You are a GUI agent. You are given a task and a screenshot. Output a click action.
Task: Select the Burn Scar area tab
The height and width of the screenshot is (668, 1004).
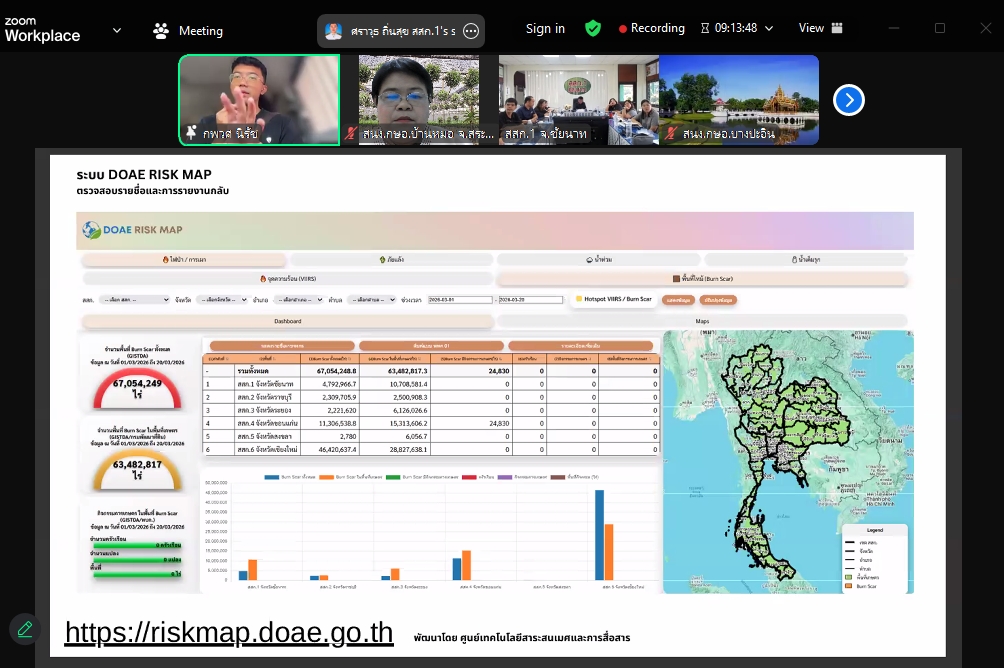[x=702, y=279]
